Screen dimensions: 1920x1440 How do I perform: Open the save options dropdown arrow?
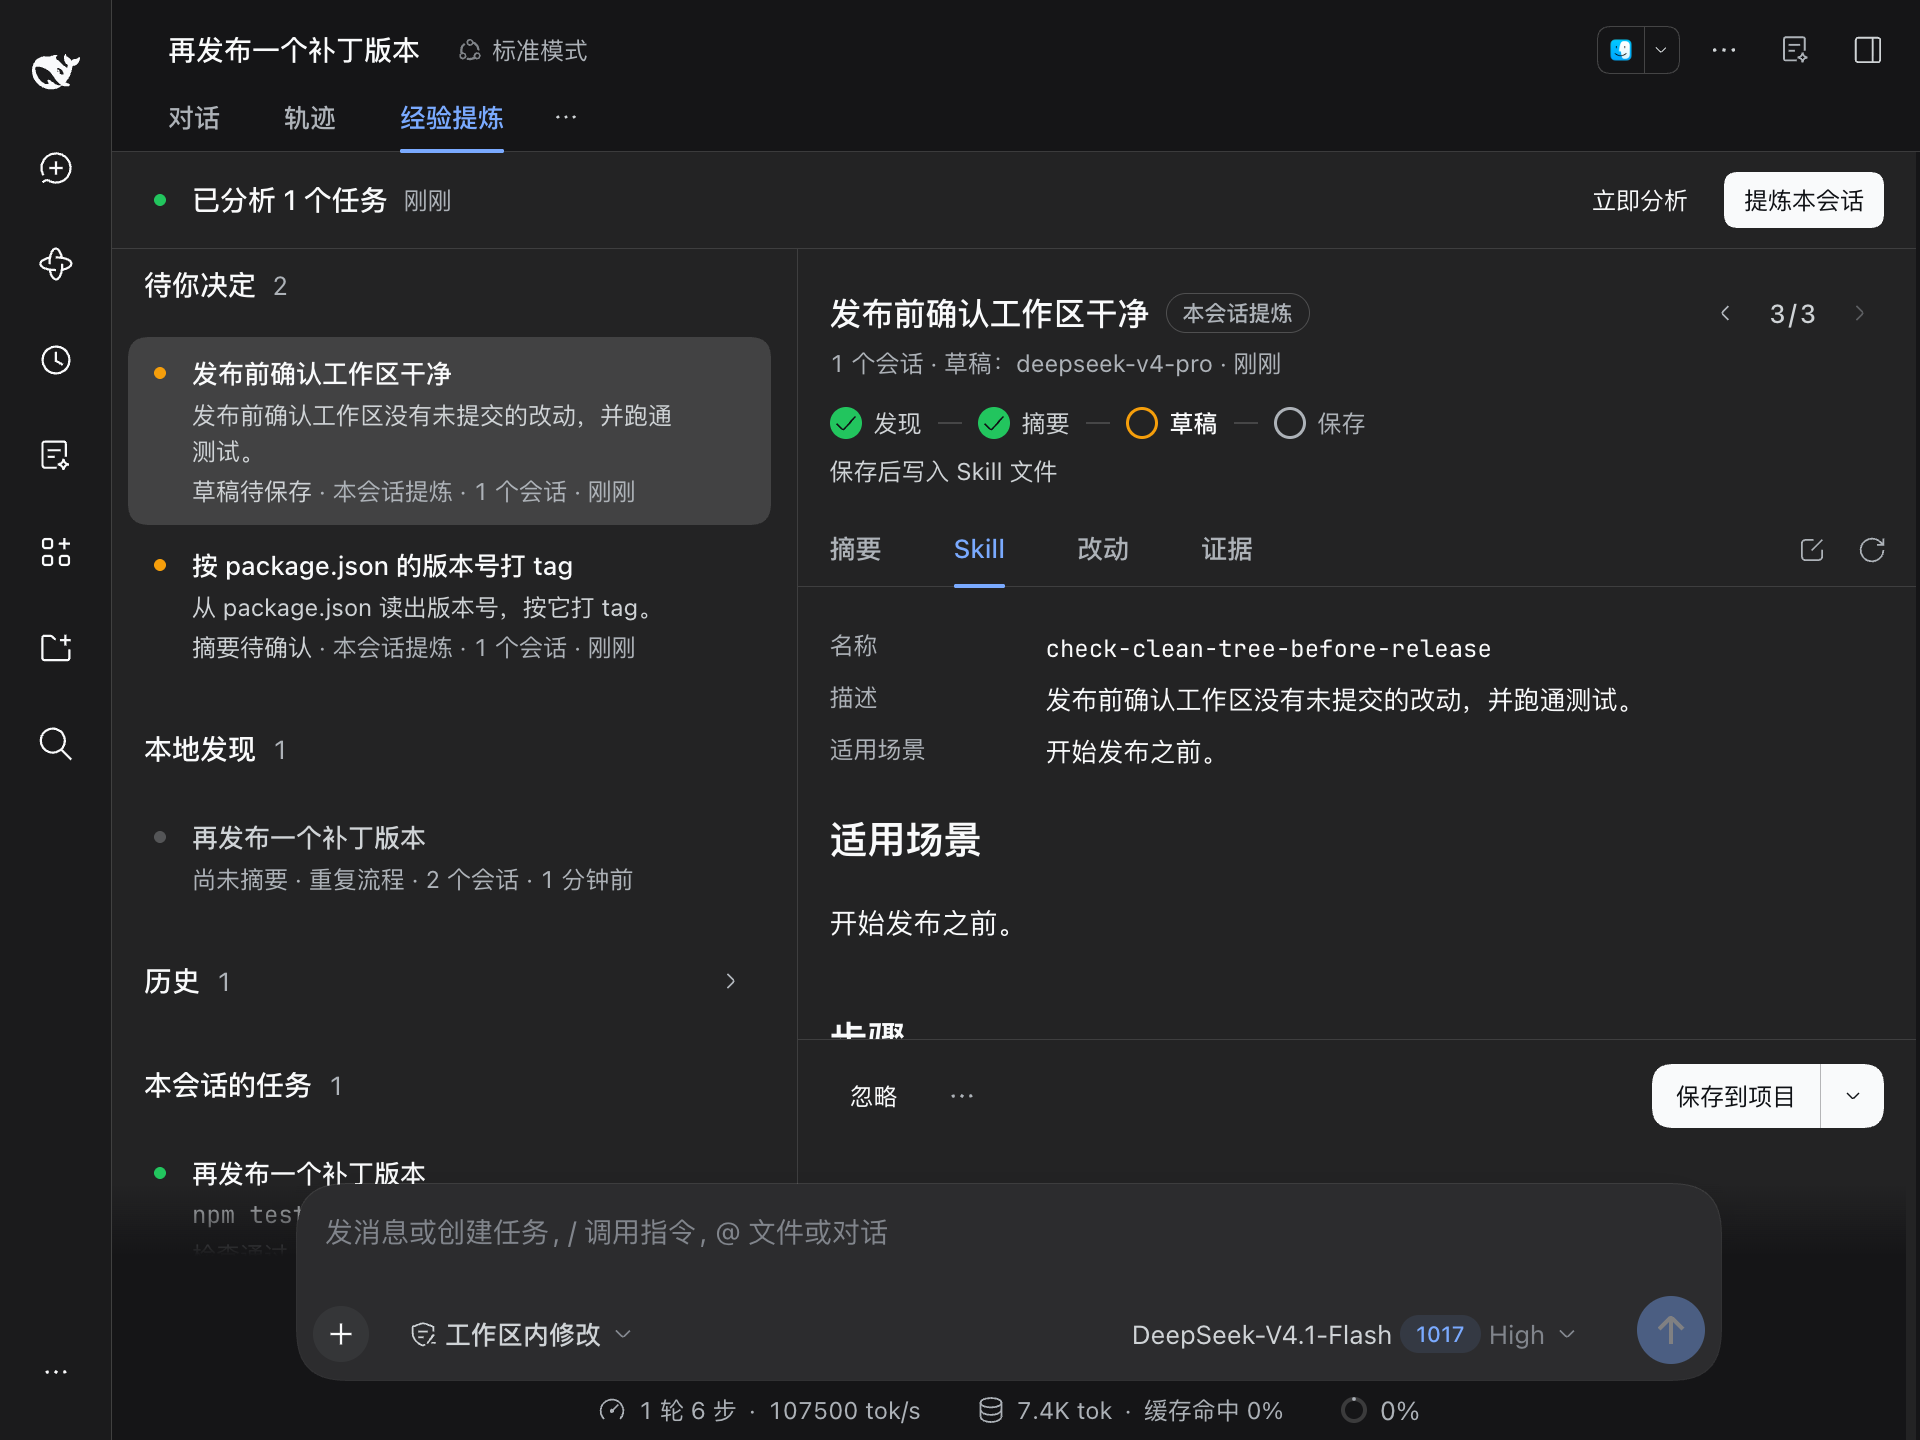tap(1853, 1096)
